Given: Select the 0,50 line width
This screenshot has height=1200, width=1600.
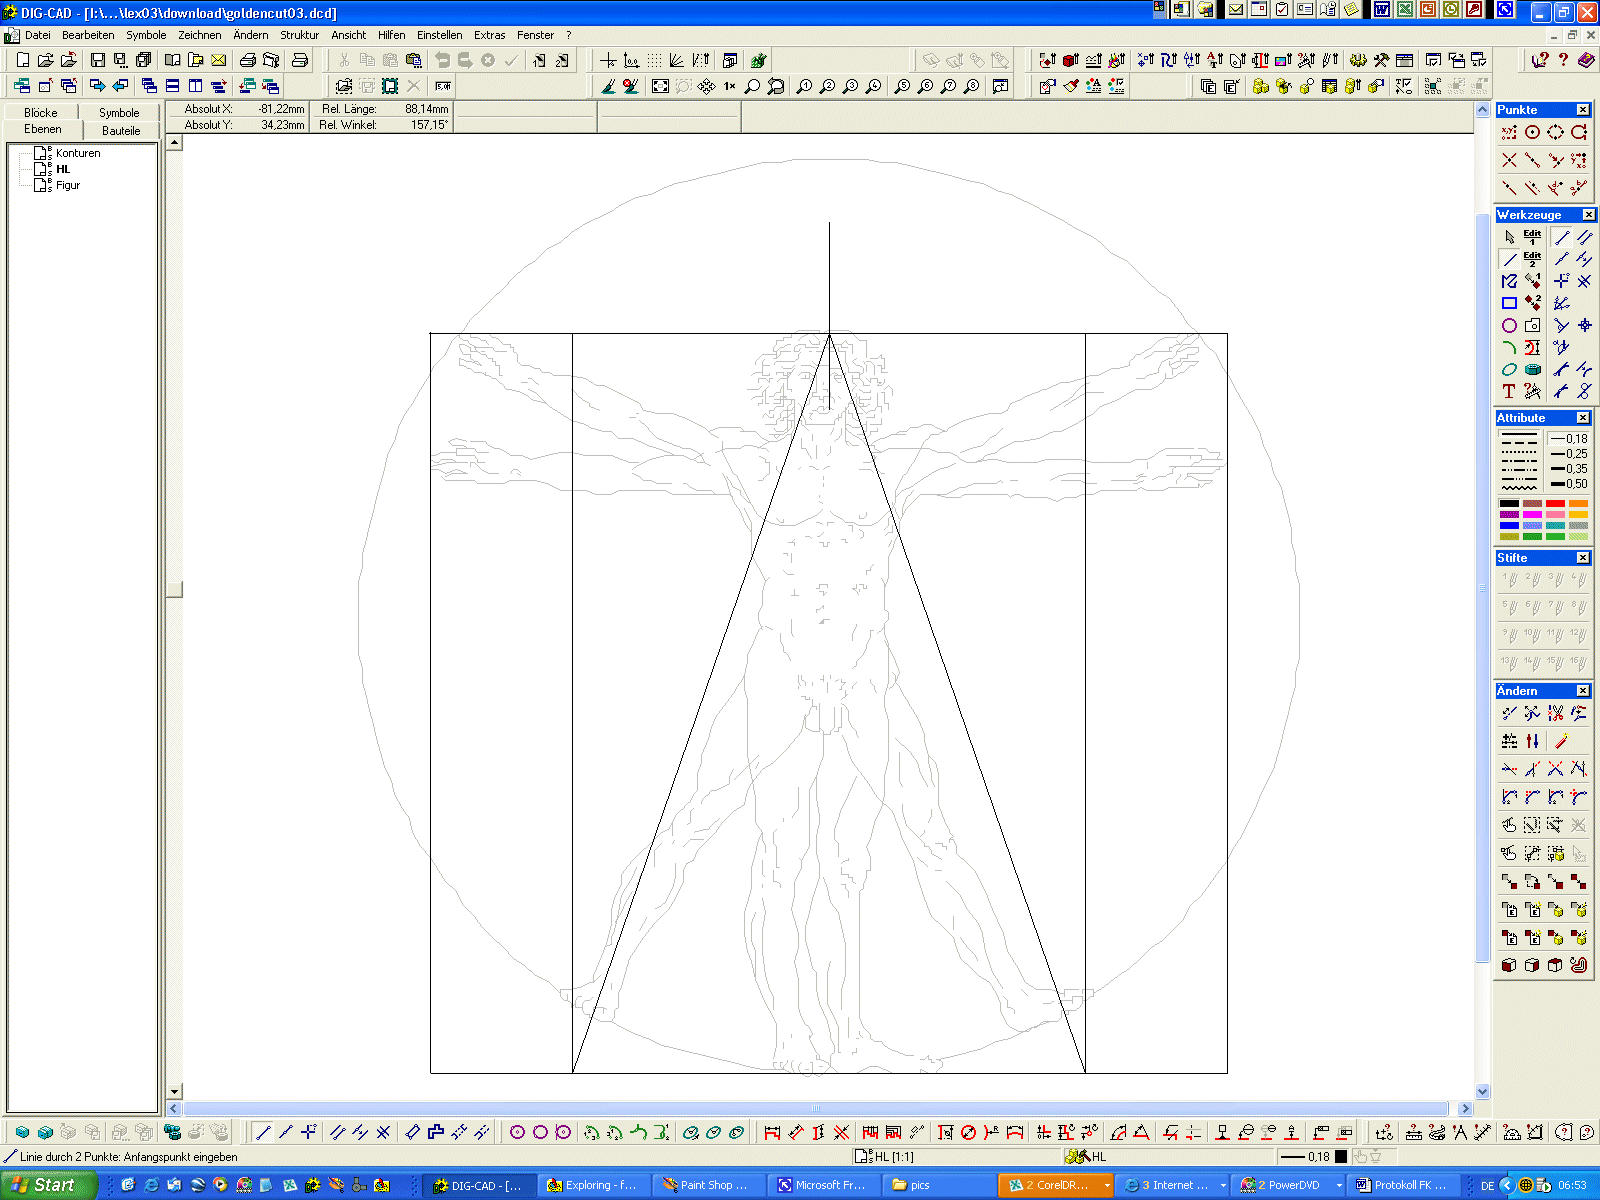Looking at the screenshot, I should point(1569,484).
